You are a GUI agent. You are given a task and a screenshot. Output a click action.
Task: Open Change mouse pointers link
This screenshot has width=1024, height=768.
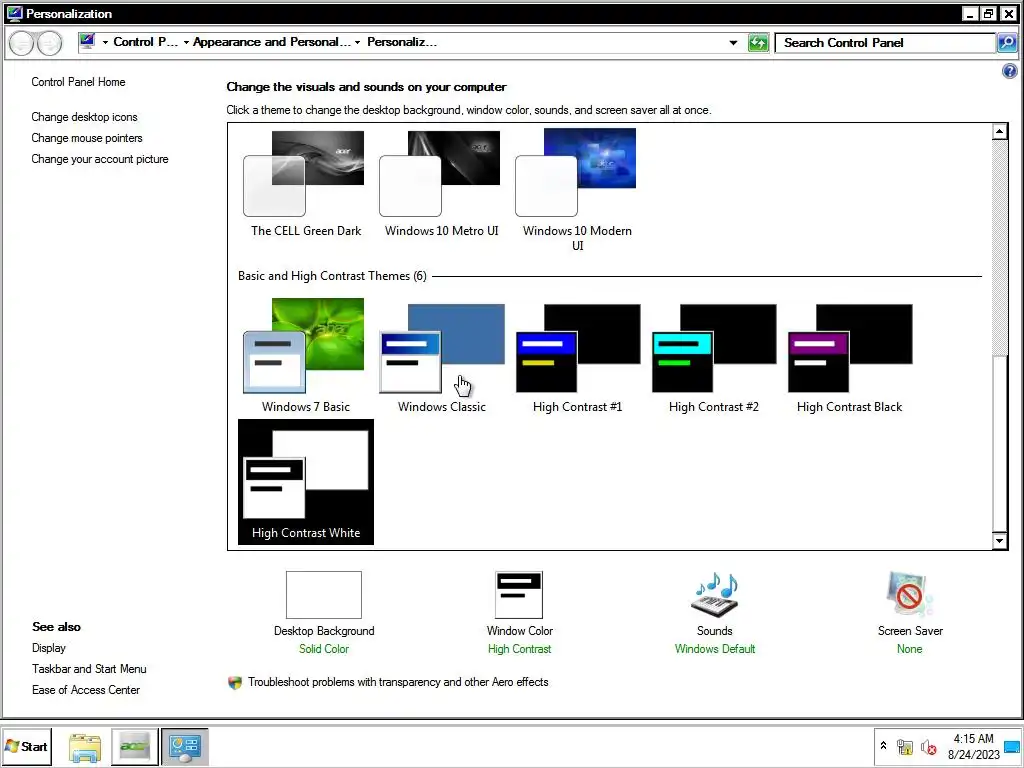point(87,138)
